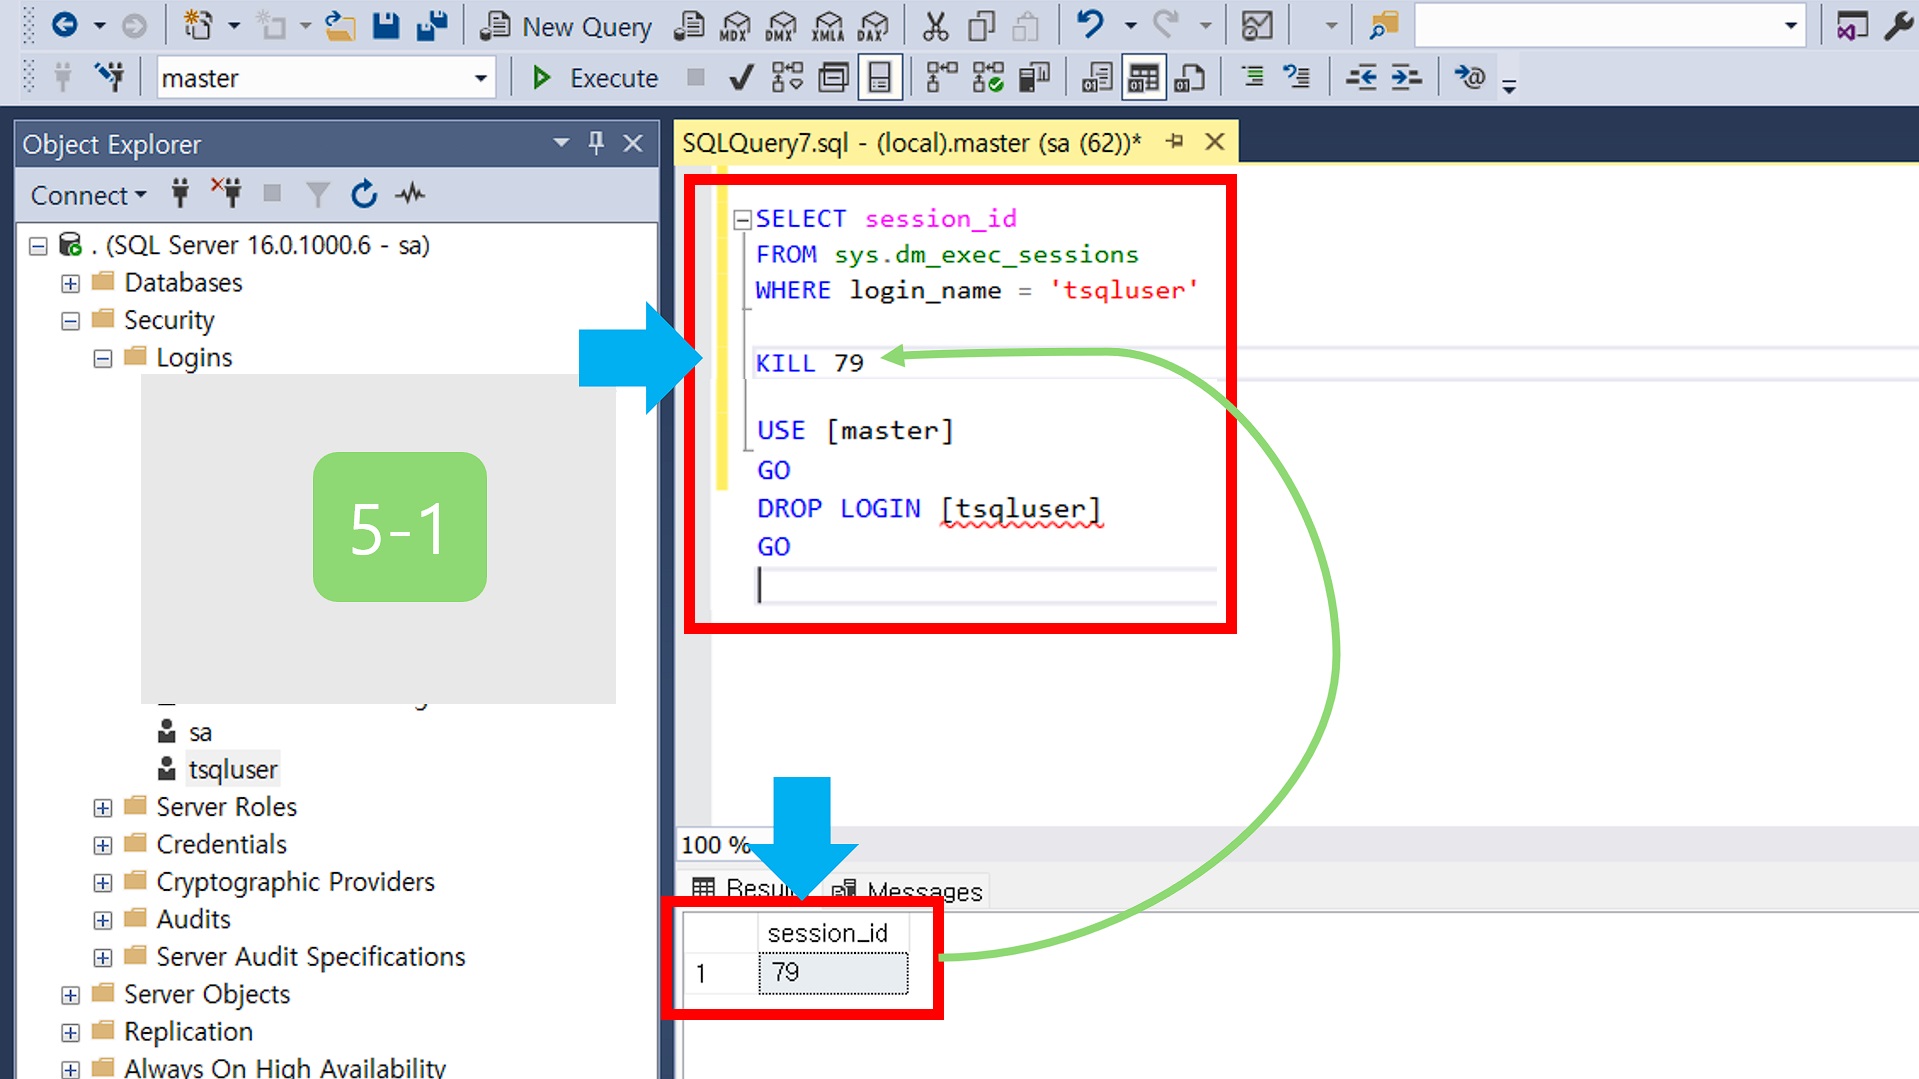Expand the Databases folder

70,284
